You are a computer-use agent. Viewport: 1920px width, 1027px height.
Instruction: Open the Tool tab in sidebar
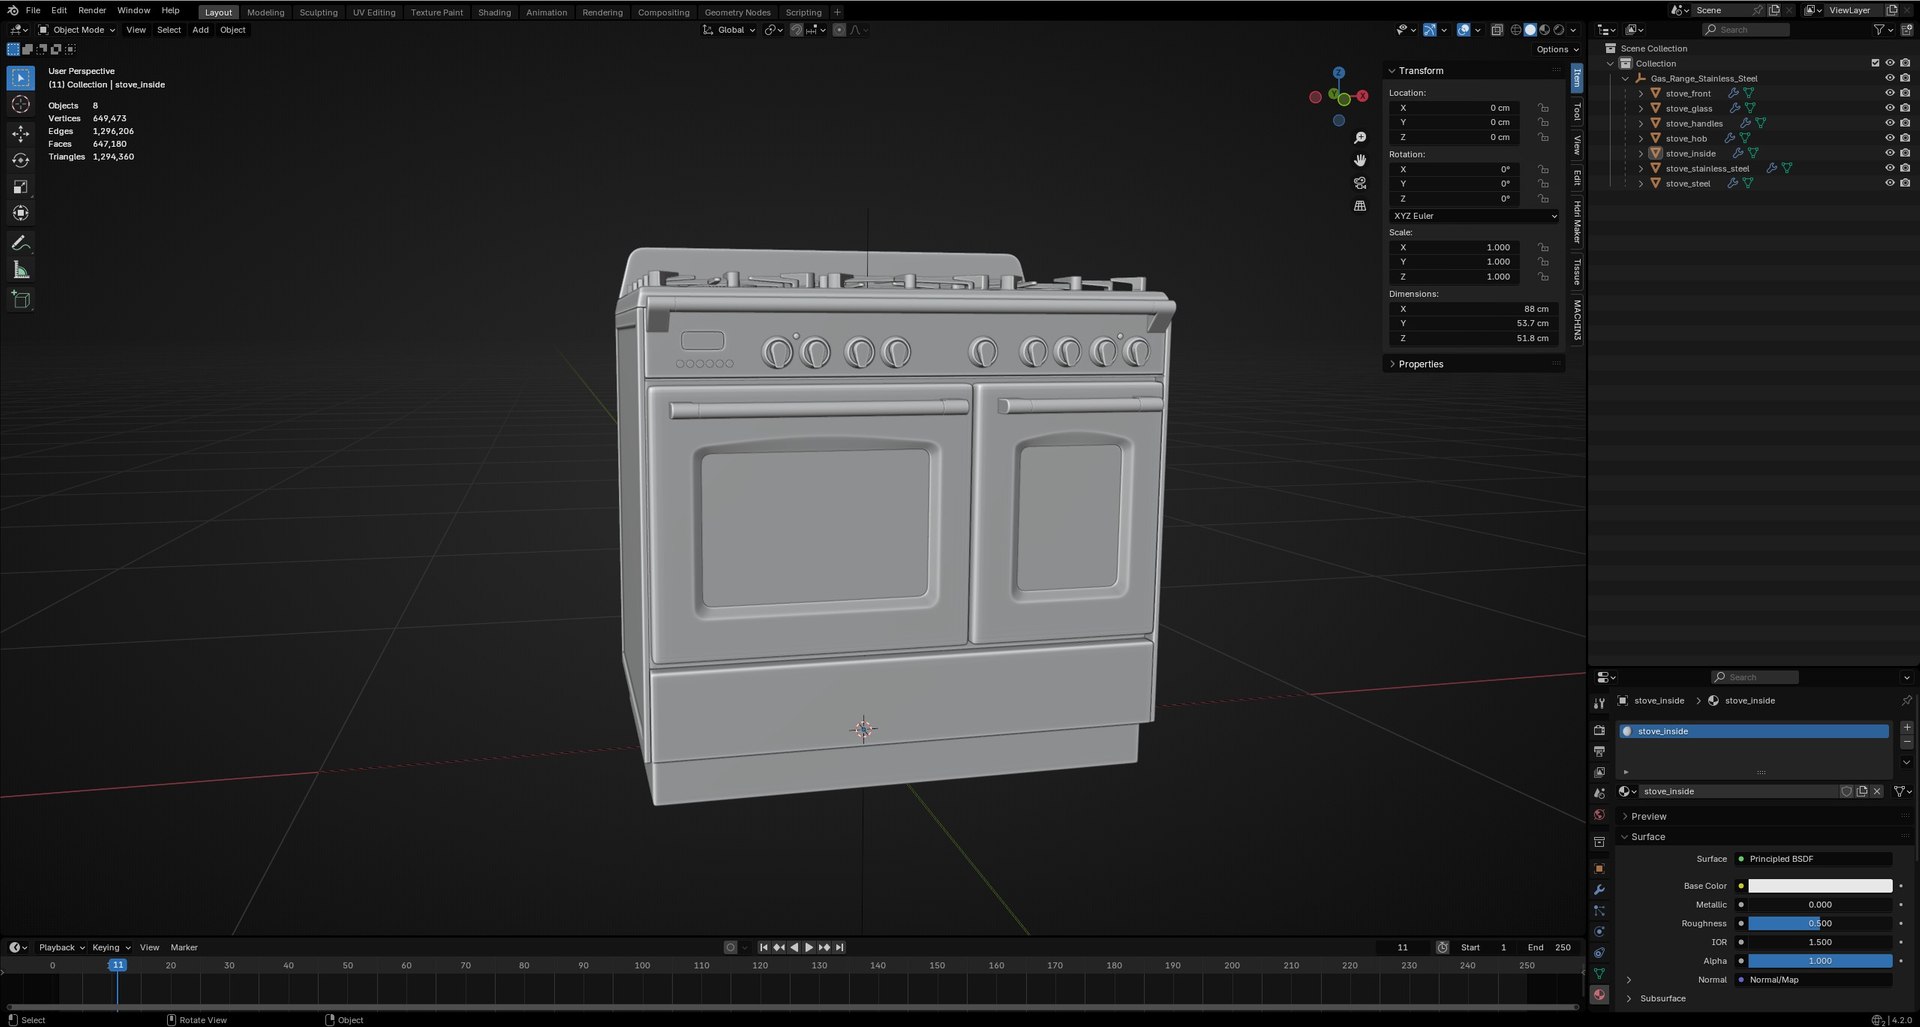(1577, 111)
